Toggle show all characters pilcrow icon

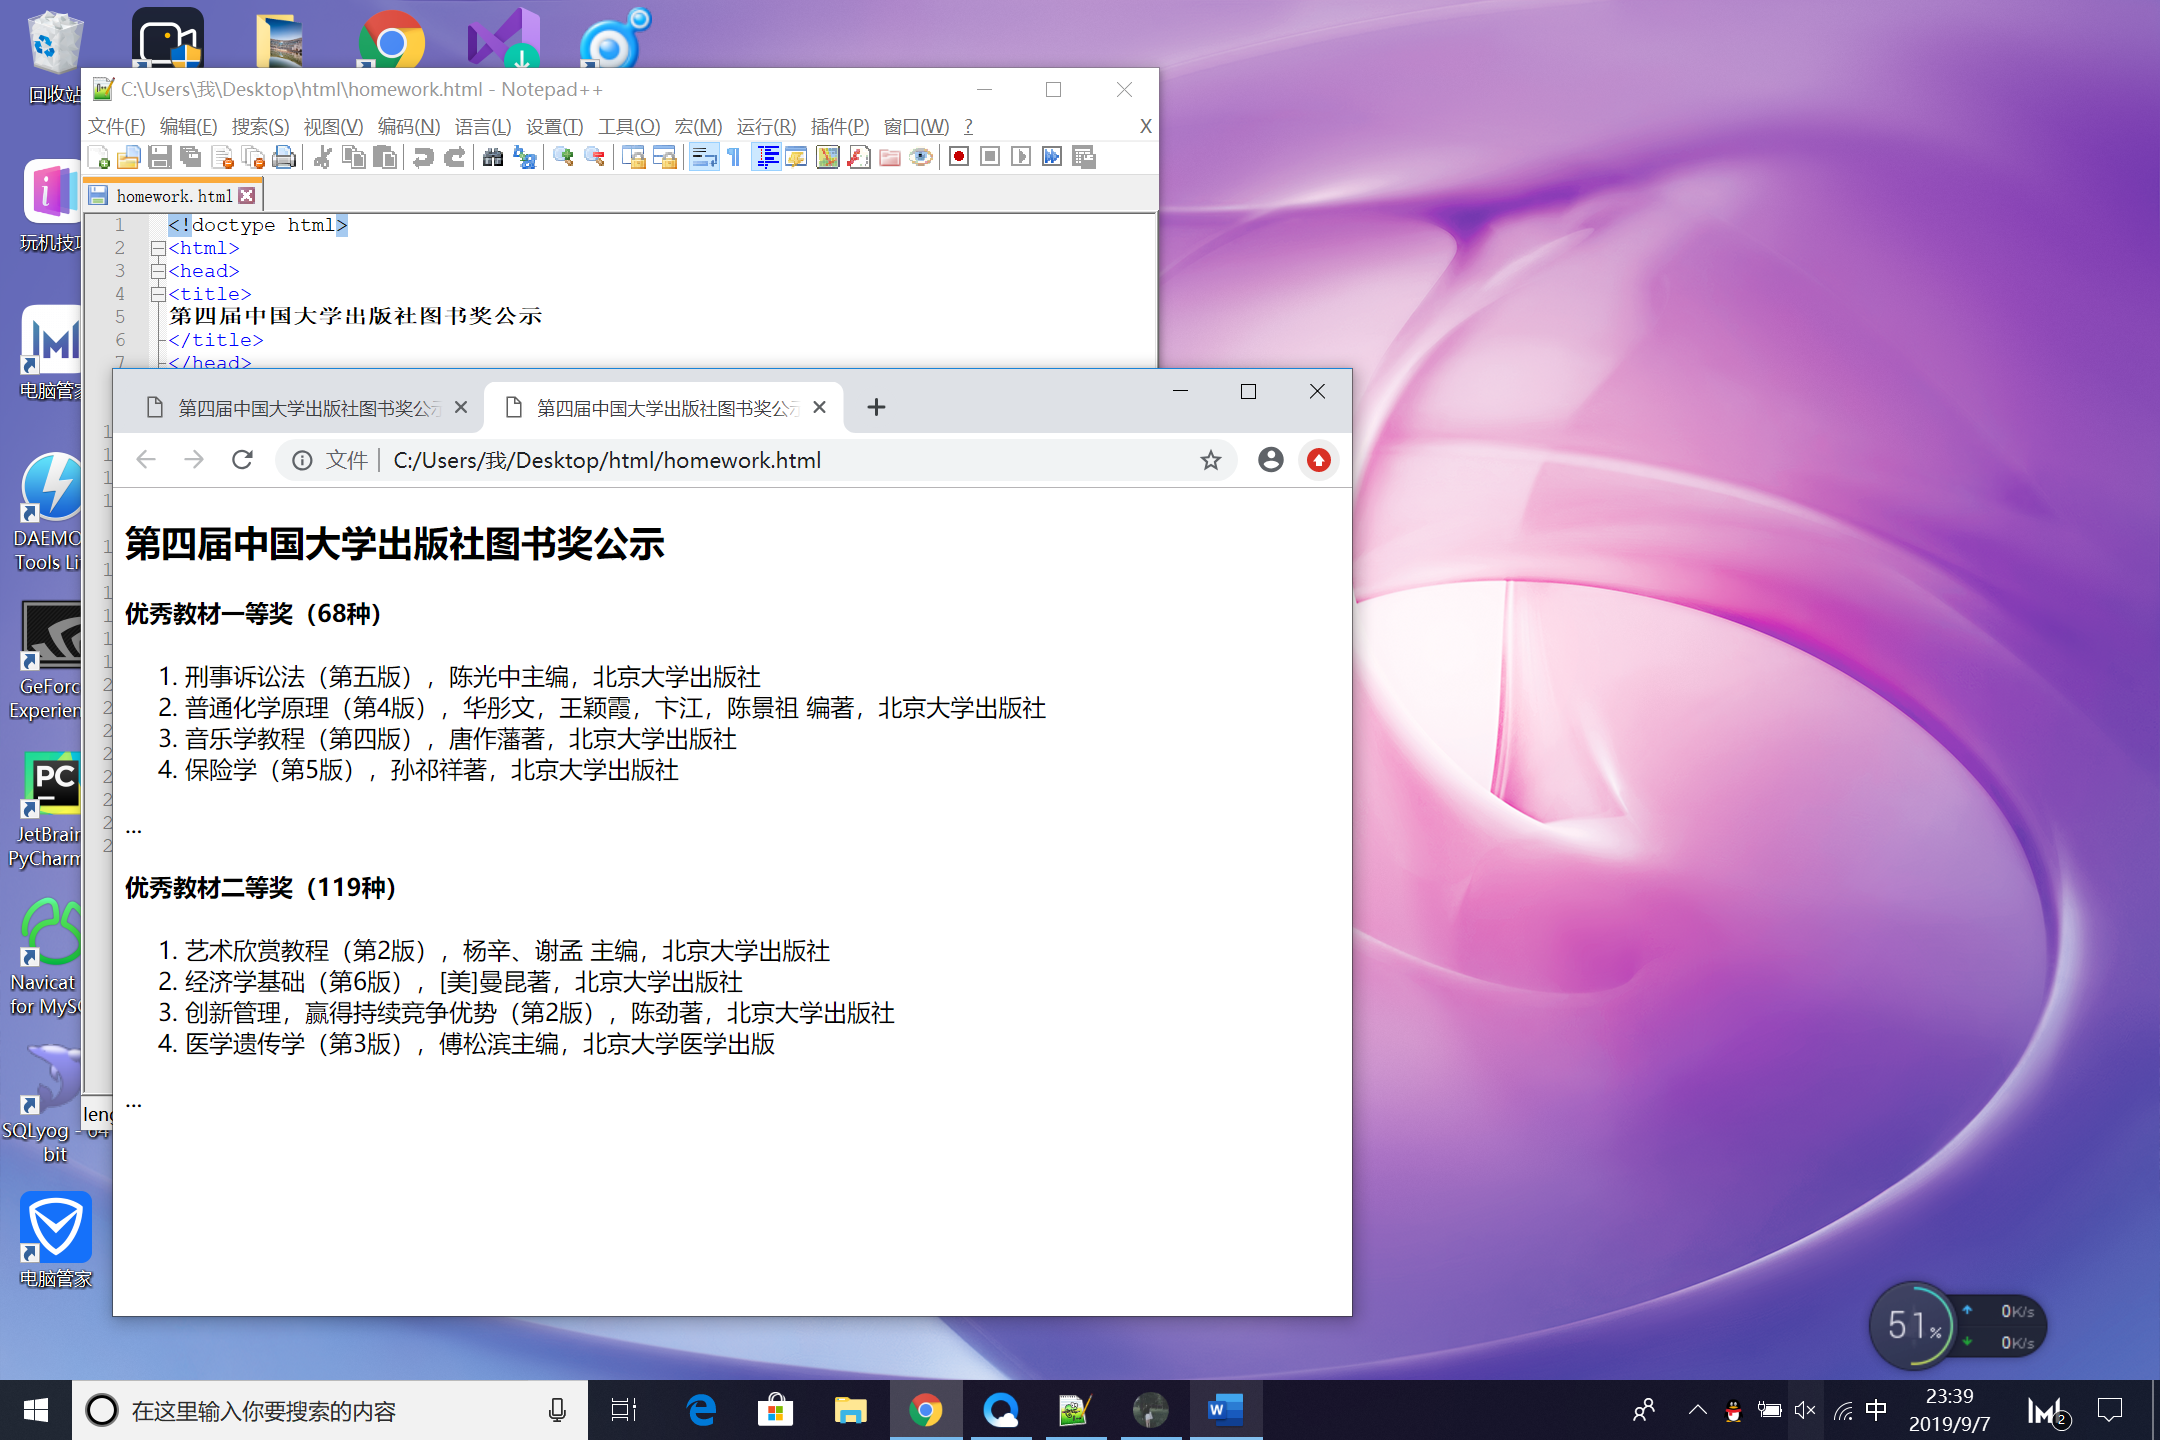click(734, 157)
